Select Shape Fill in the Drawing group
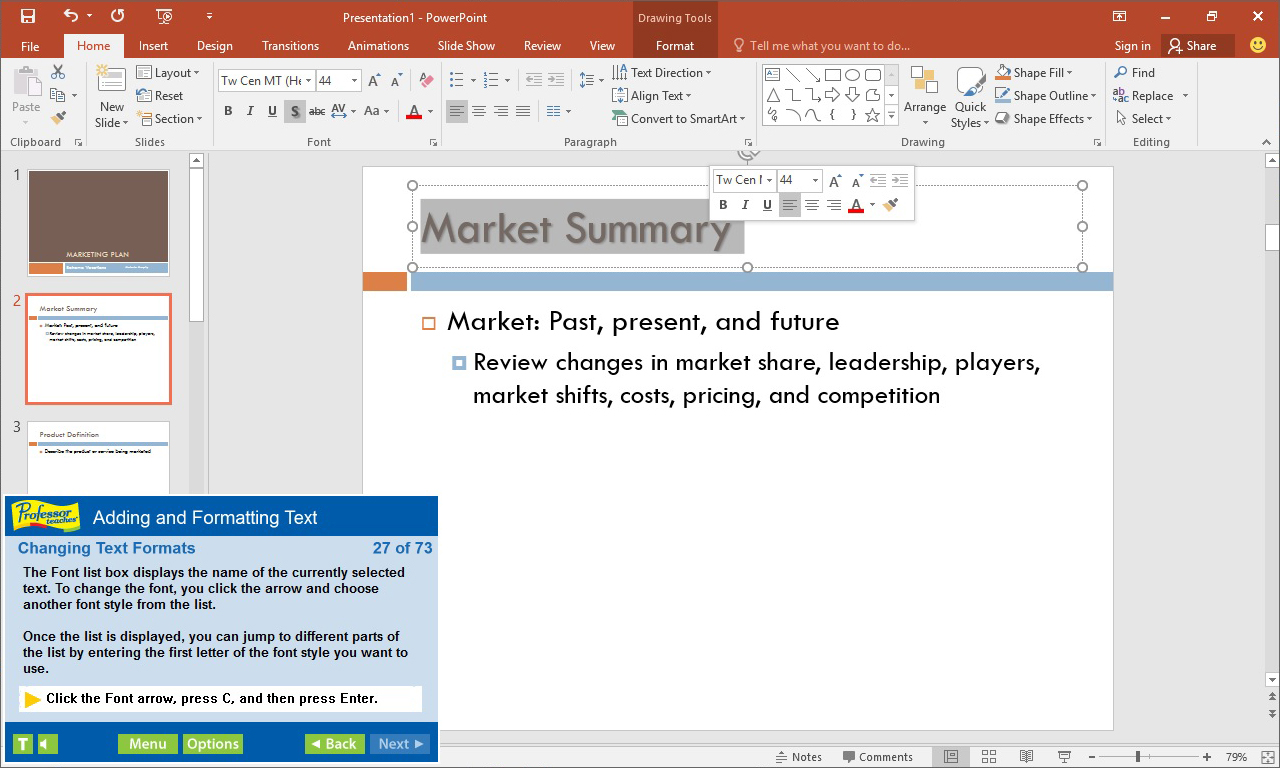1280x768 pixels. (x=1040, y=71)
